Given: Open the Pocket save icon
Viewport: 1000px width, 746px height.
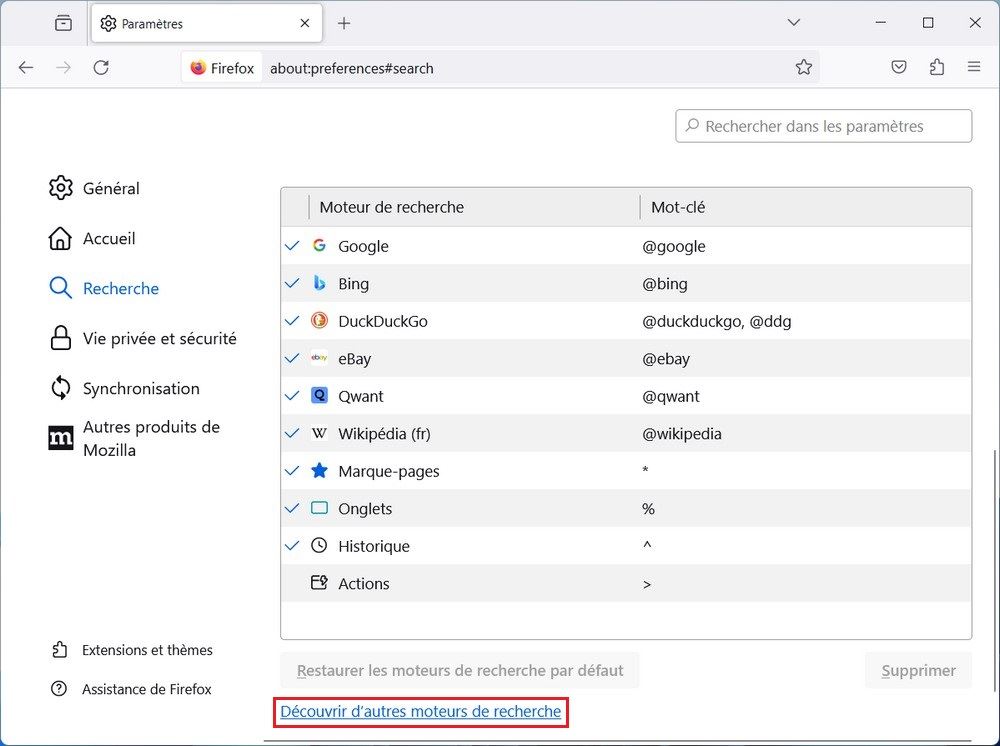Looking at the screenshot, I should point(899,67).
